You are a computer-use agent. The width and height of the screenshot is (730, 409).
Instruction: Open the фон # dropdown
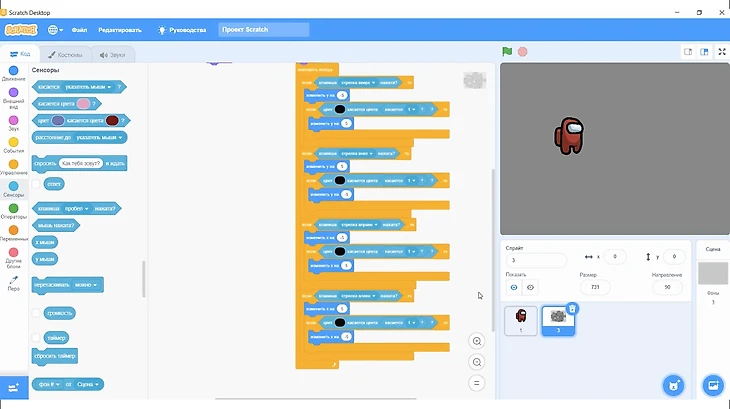tap(49, 384)
